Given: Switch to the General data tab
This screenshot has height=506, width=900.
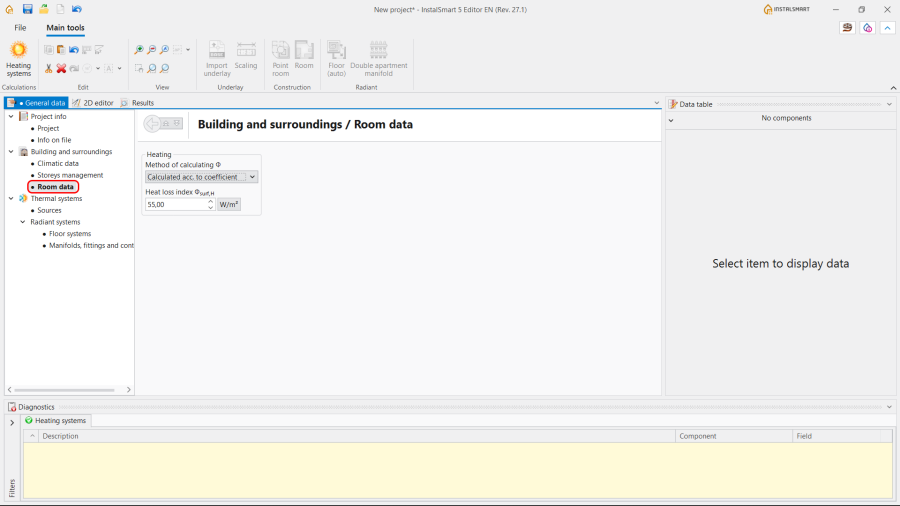Looking at the screenshot, I should [x=37, y=103].
